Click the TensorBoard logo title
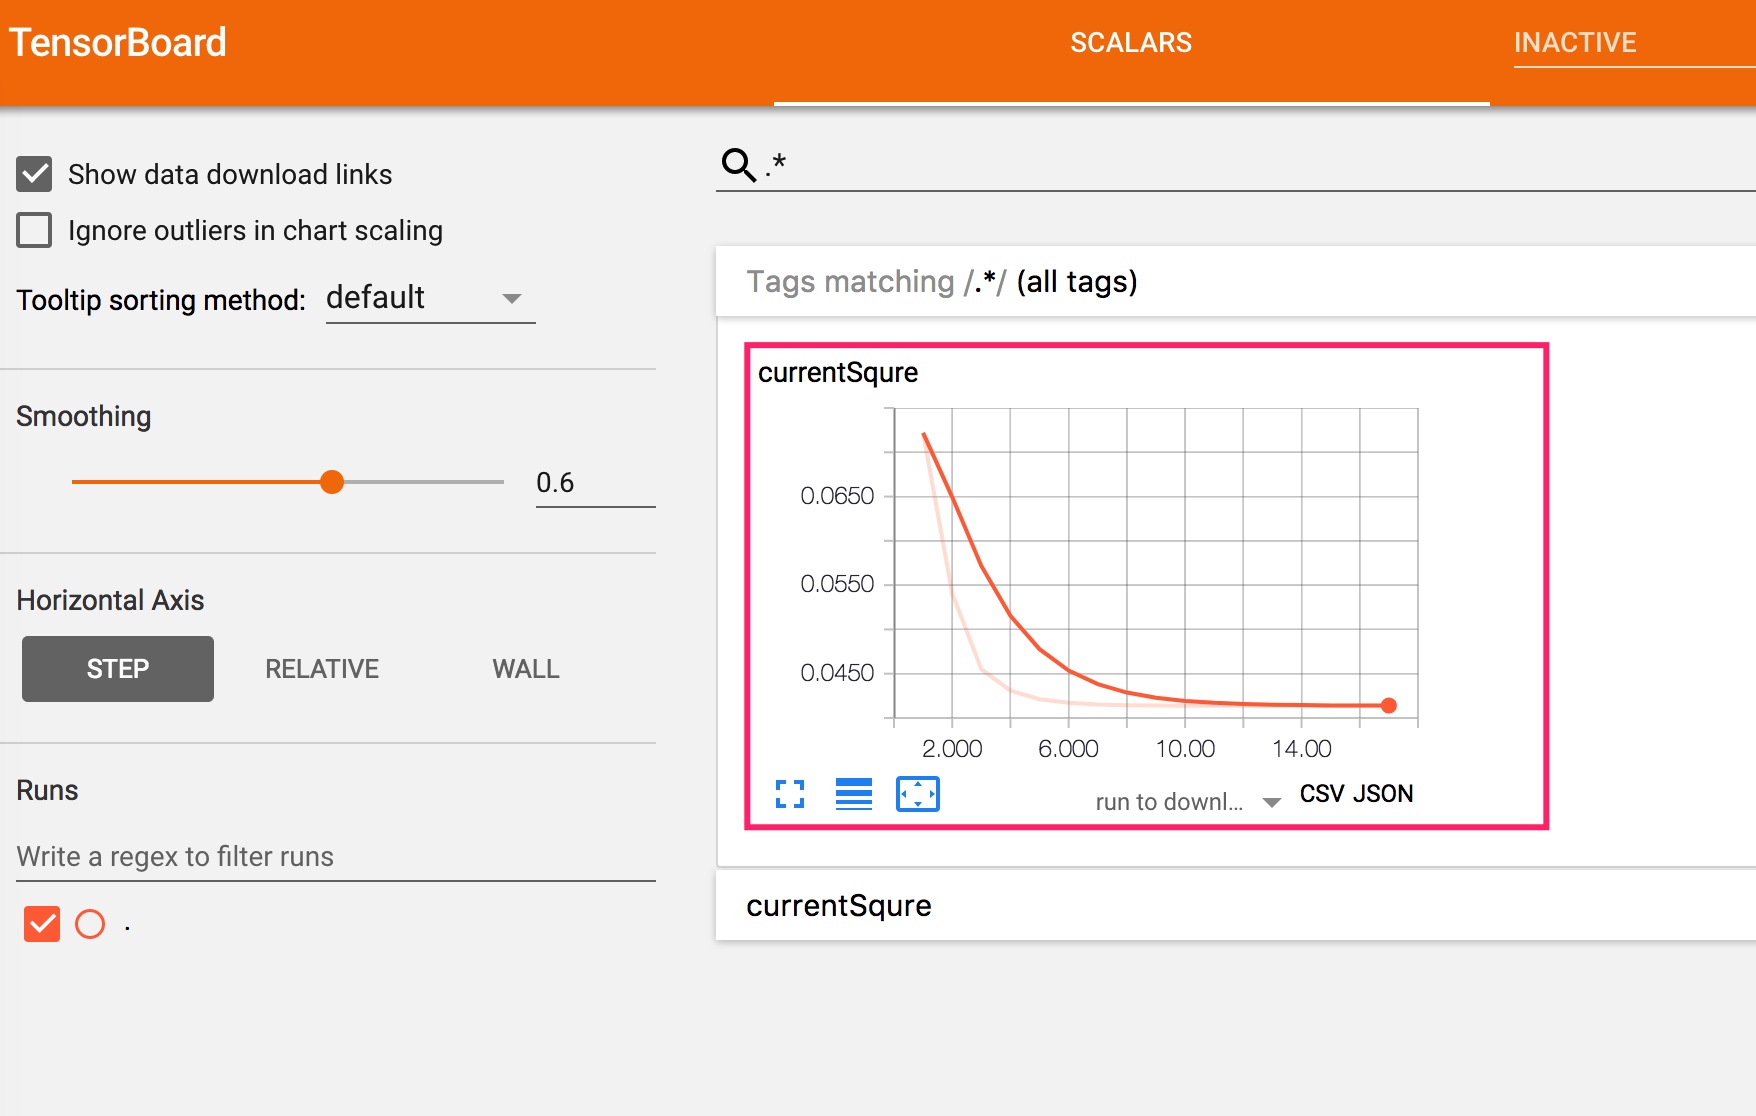 (118, 43)
